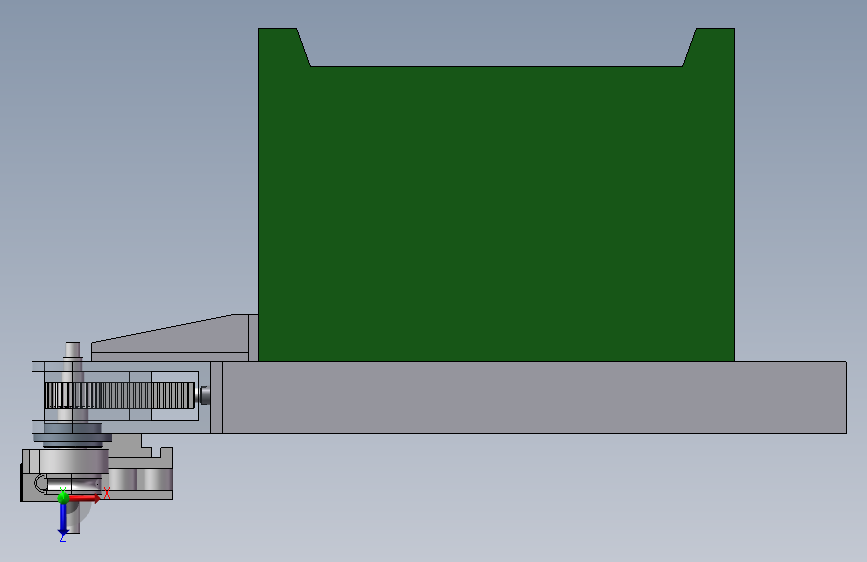Click the blue Z axis arrow

[63, 519]
